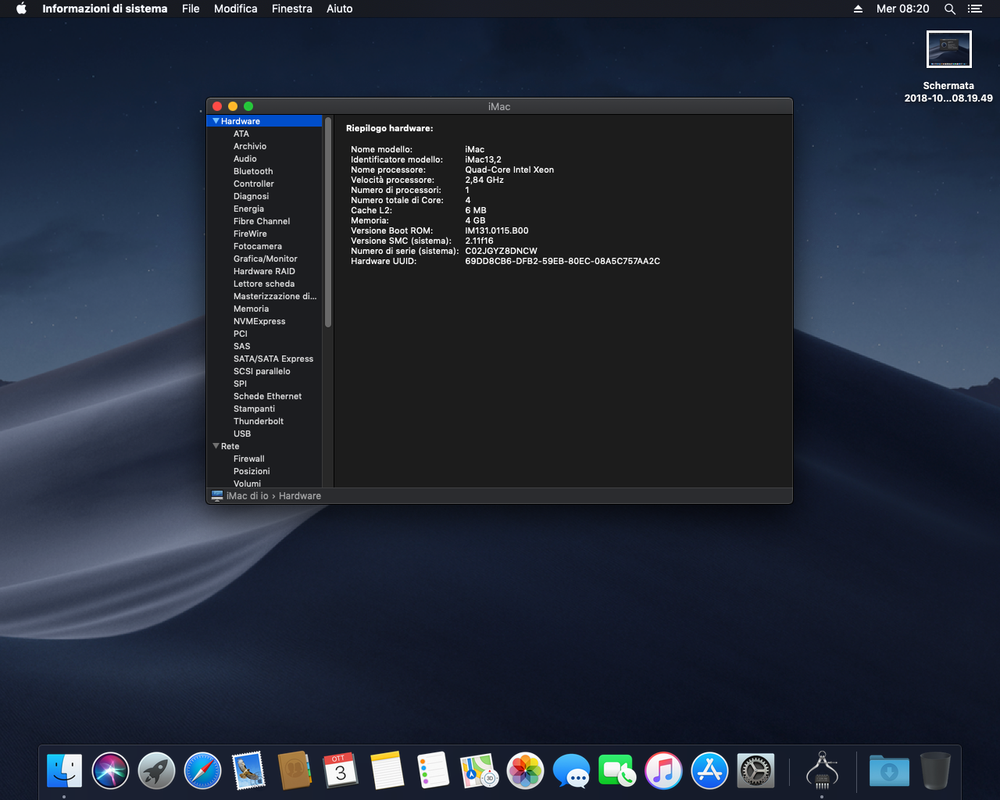Image resolution: width=1000 pixels, height=800 pixels.
Task: Select Grafica/Monitor in sidebar
Action: tap(264, 258)
